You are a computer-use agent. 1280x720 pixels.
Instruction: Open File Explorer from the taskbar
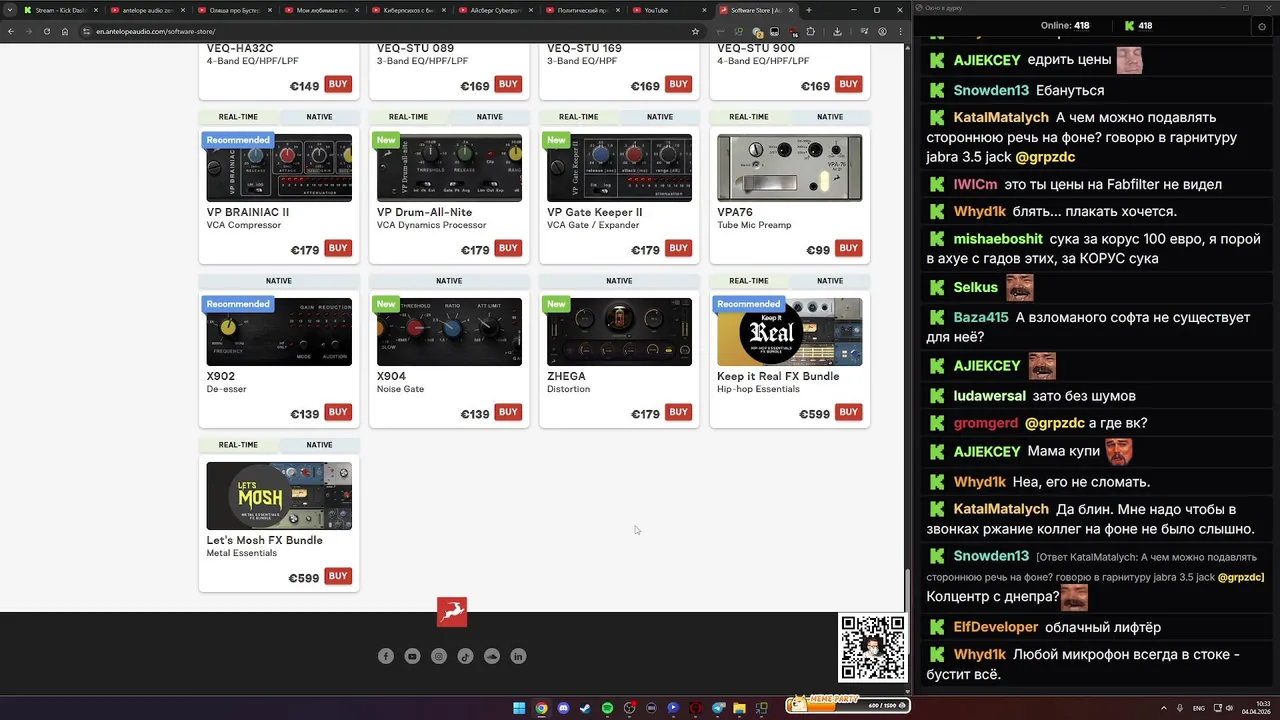739,708
